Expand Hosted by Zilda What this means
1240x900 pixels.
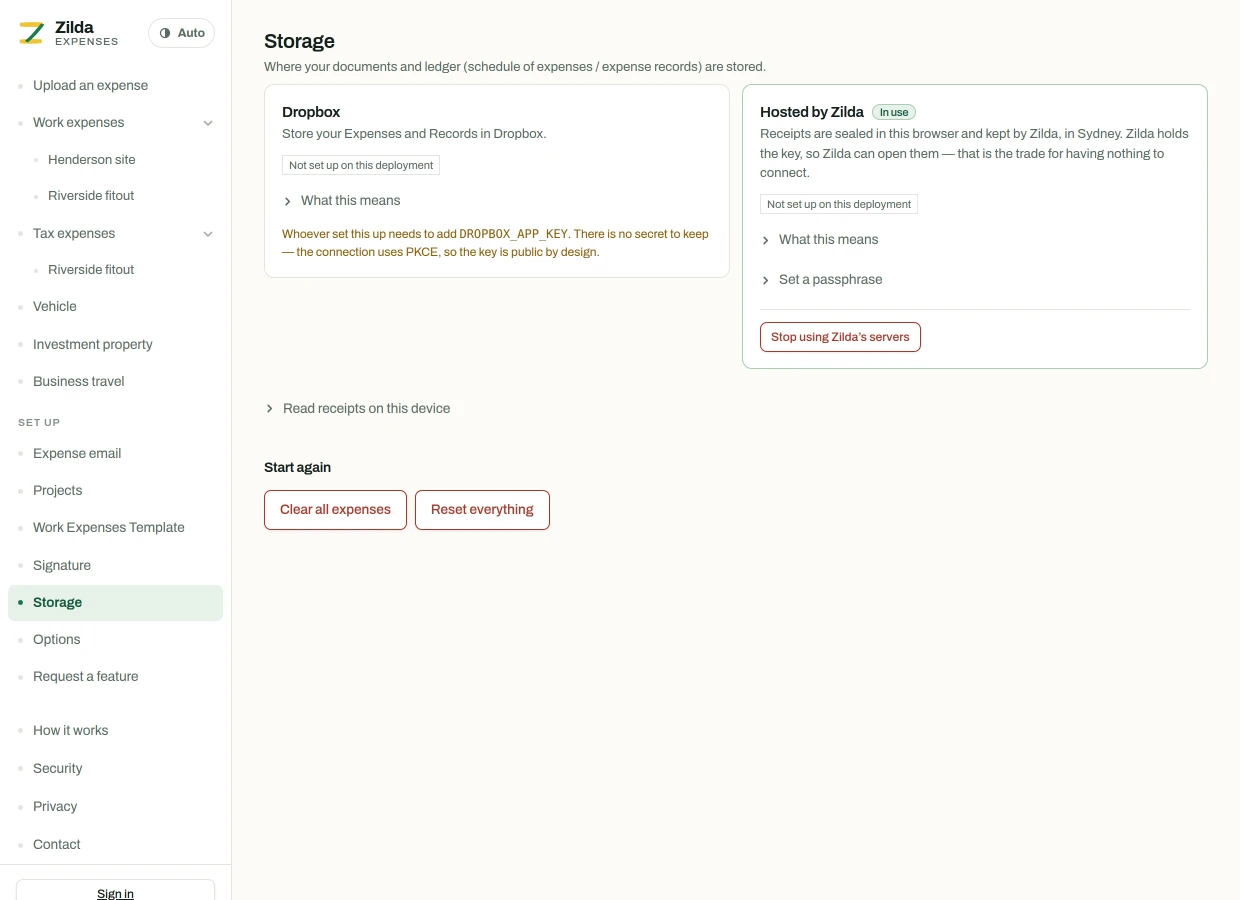[819, 240]
